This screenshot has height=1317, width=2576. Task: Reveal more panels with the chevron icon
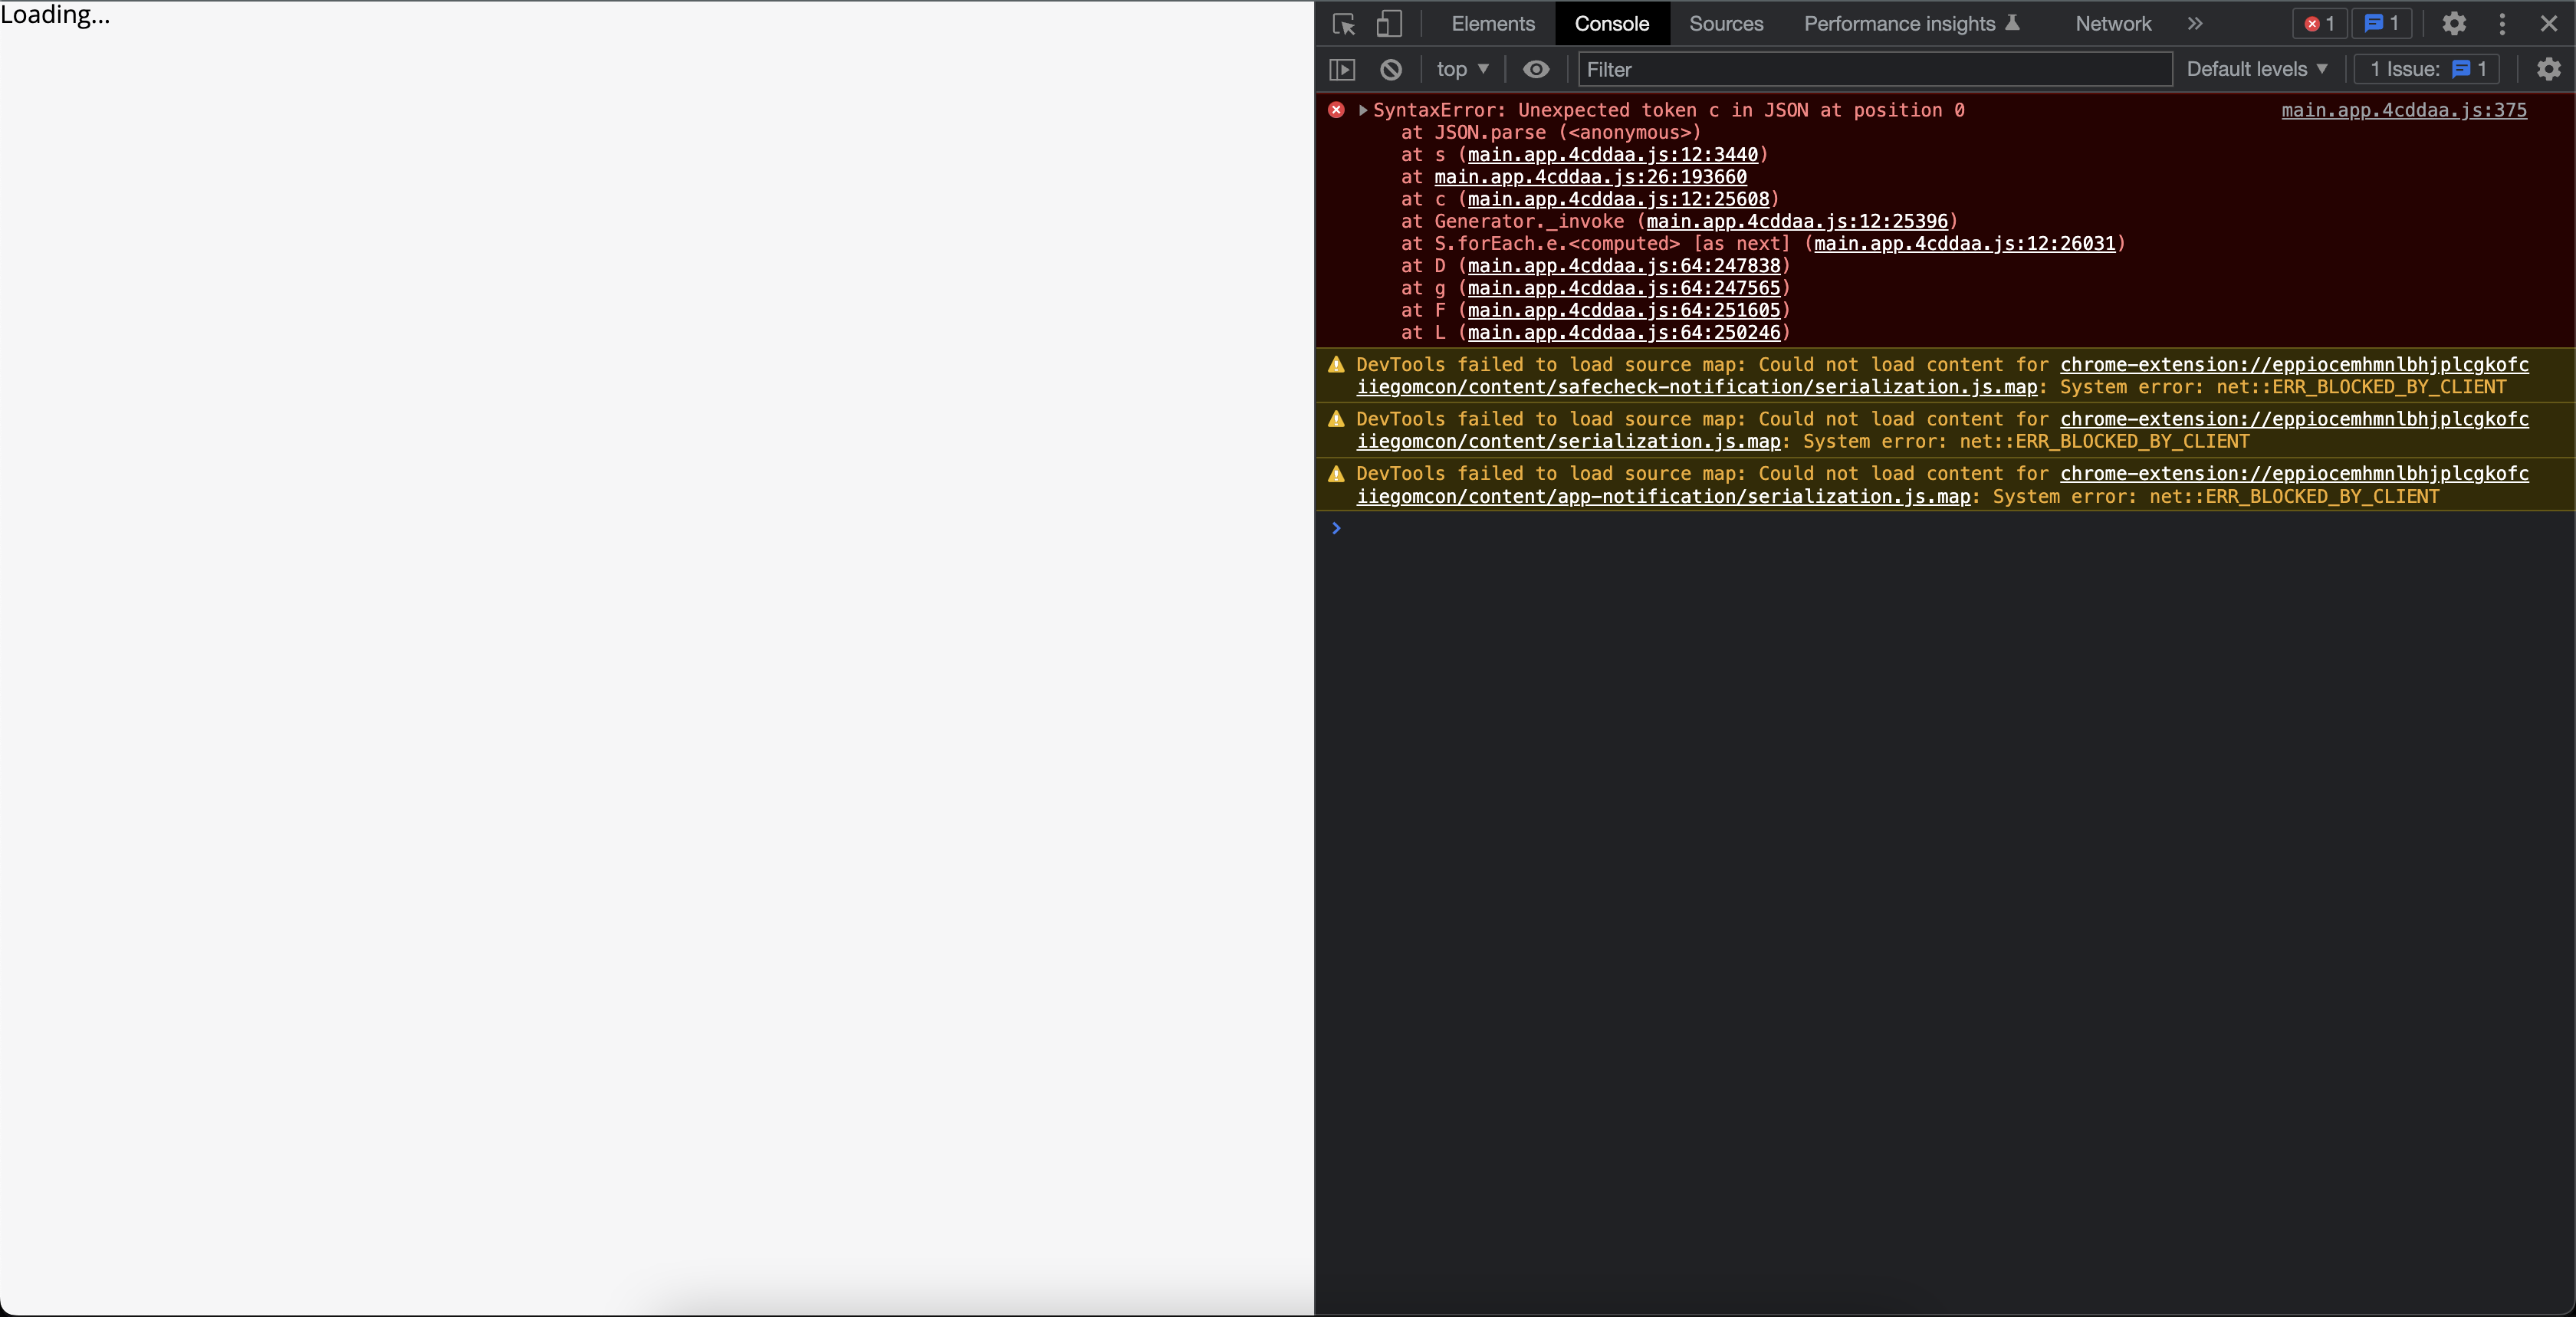pos(2195,23)
